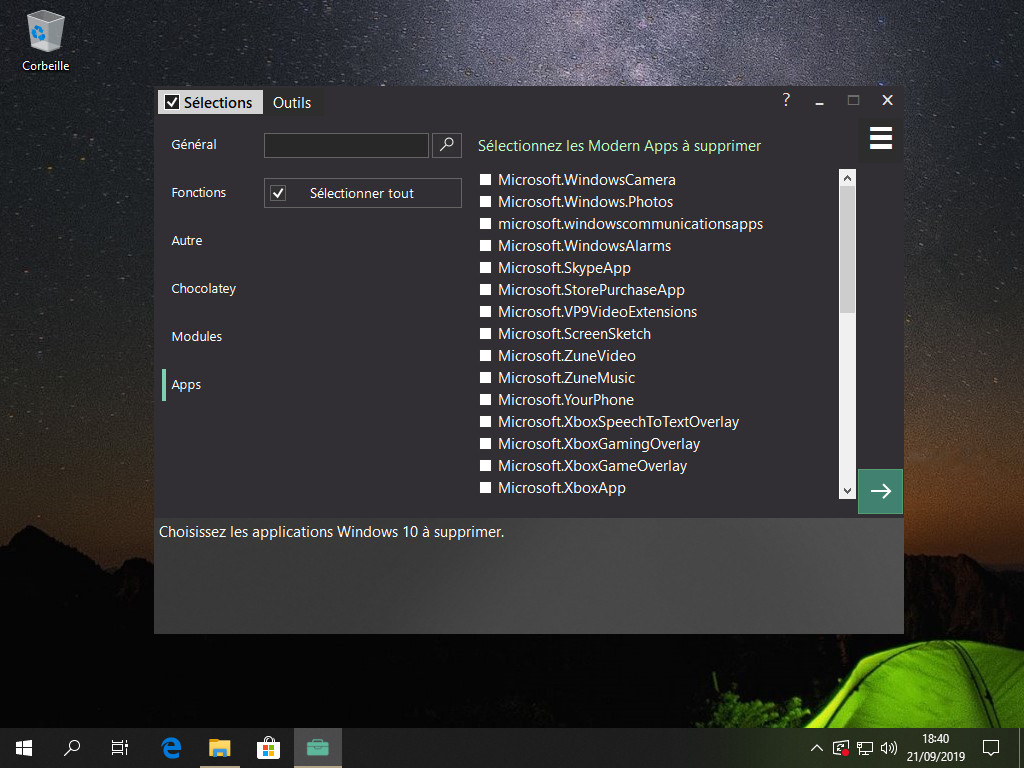
Task: Open the hamburger menu icon
Action: (x=880, y=138)
